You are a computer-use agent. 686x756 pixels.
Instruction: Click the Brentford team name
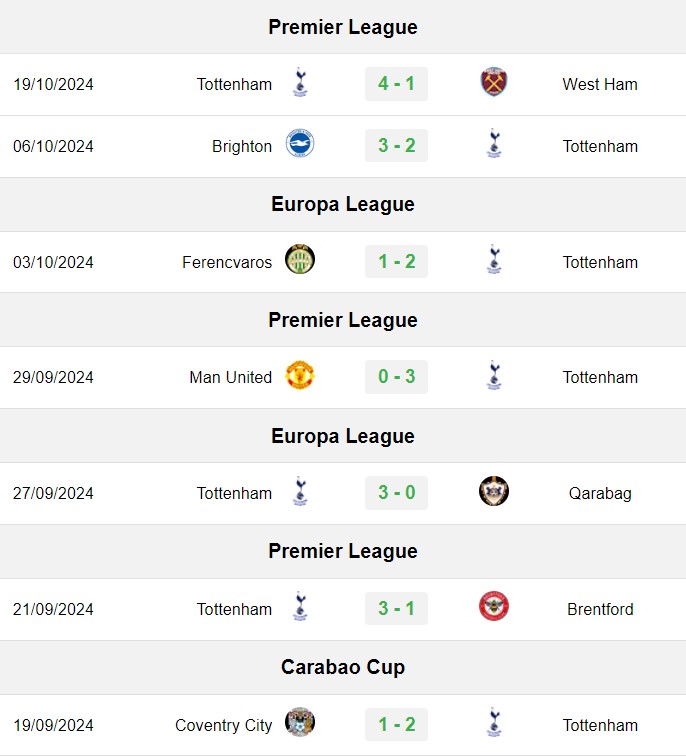click(x=600, y=609)
